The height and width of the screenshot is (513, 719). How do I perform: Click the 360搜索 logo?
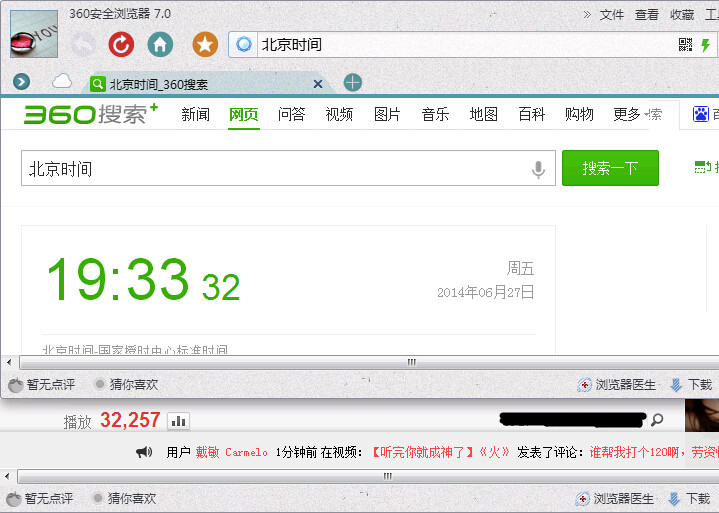pyautogui.click(x=91, y=114)
